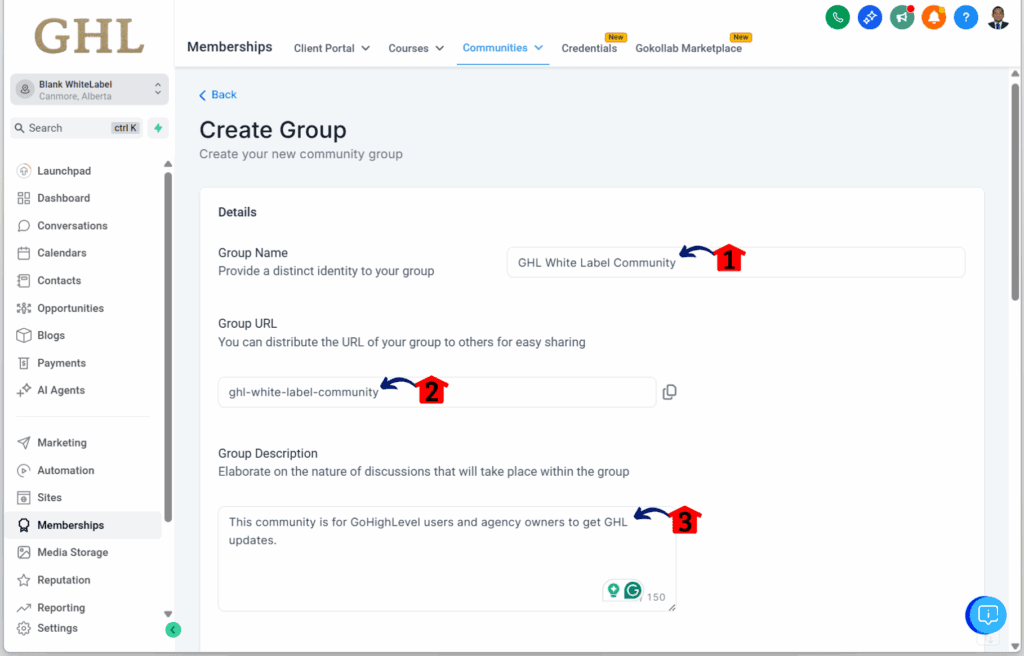Open the Credentials tab
1024x656 pixels.
tap(589, 48)
